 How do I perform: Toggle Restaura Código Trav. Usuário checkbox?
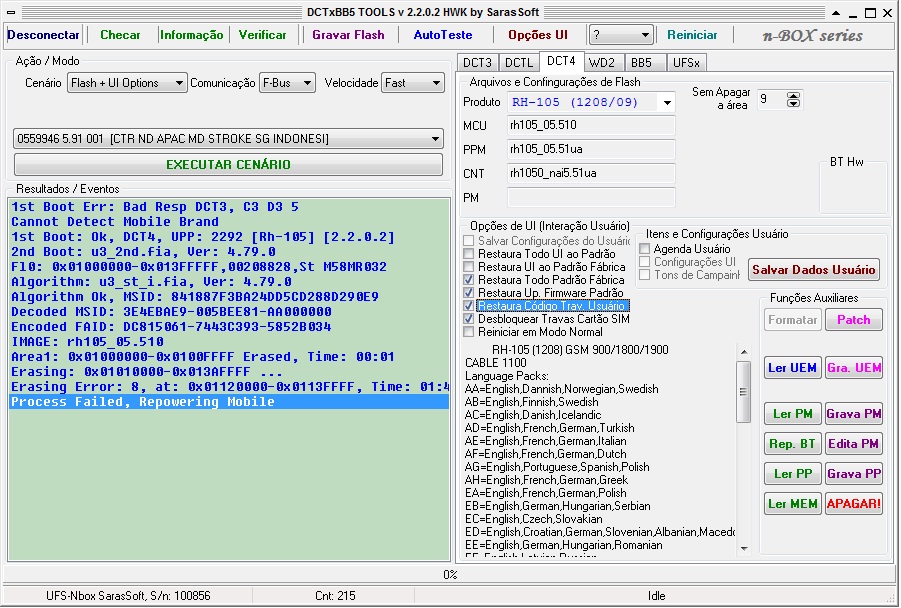pos(469,306)
